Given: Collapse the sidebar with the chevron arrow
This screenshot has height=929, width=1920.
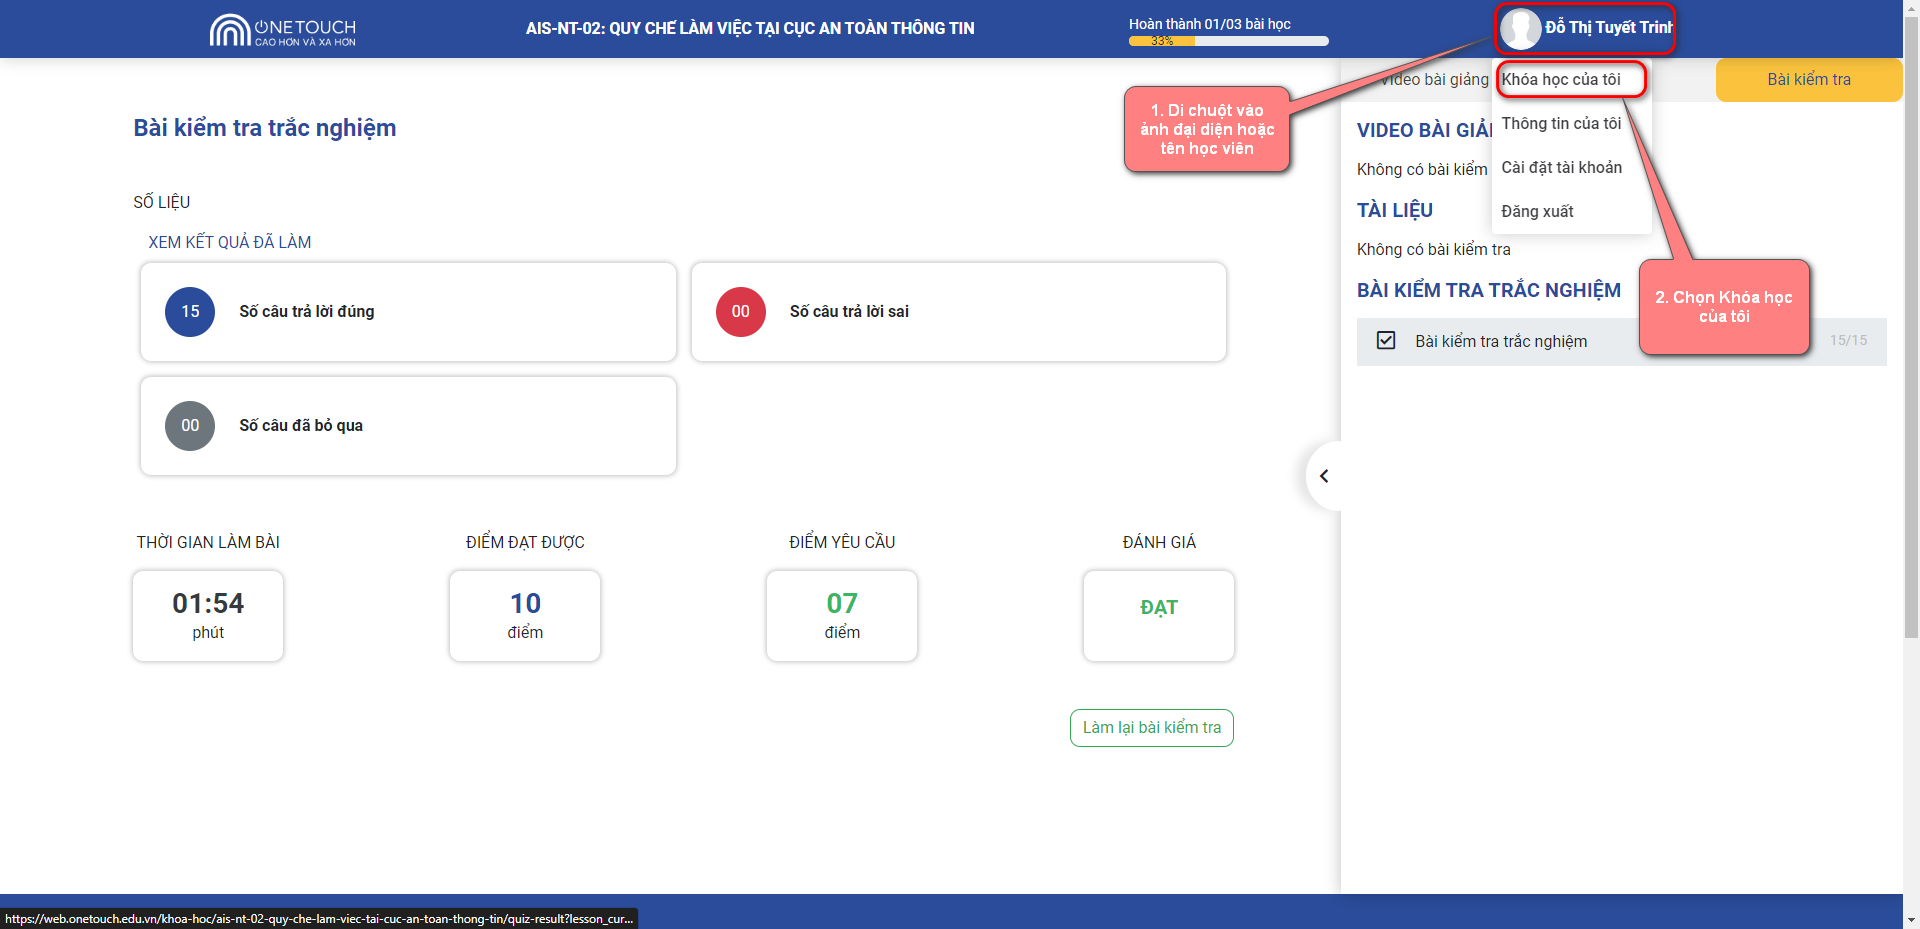Looking at the screenshot, I should [x=1324, y=476].
